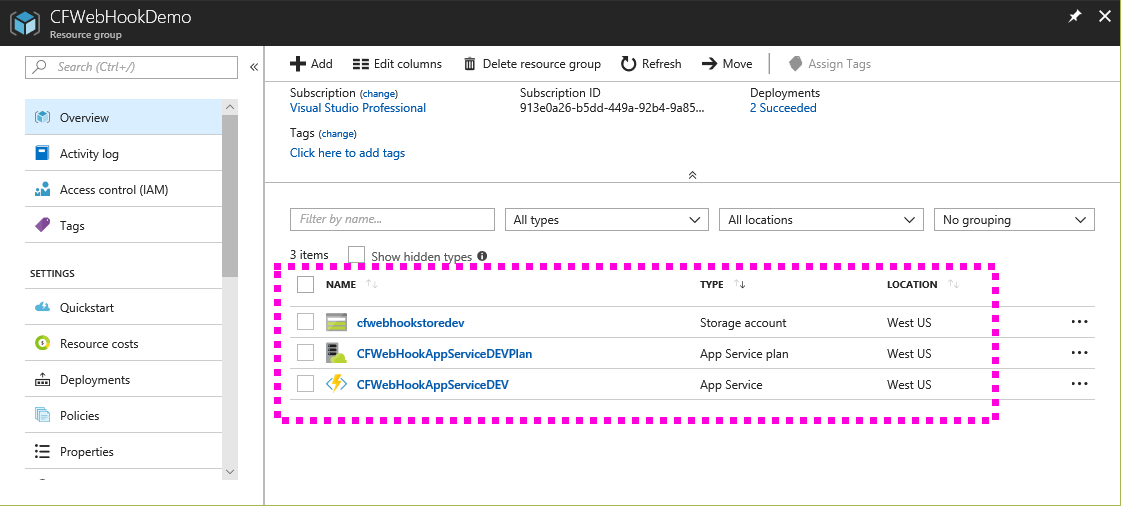1121x506 pixels.
Task: Sort by the TYPE column arrows
Action: (x=739, y=284)
